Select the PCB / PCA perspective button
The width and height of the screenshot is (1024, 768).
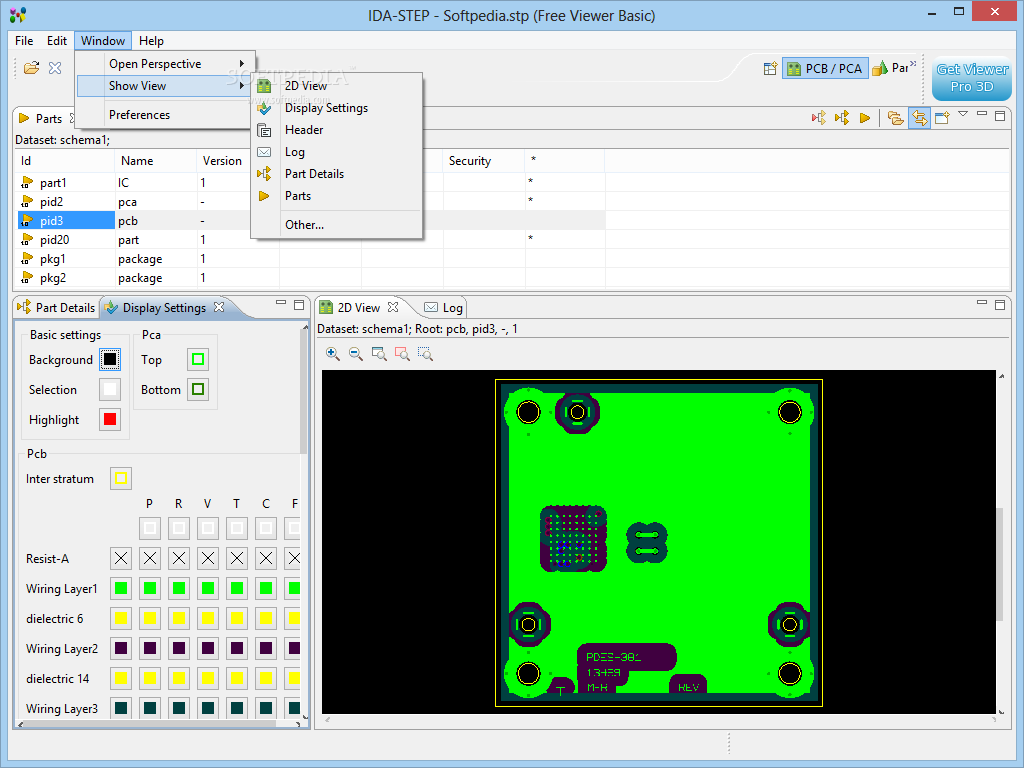(x=825, y=68)
